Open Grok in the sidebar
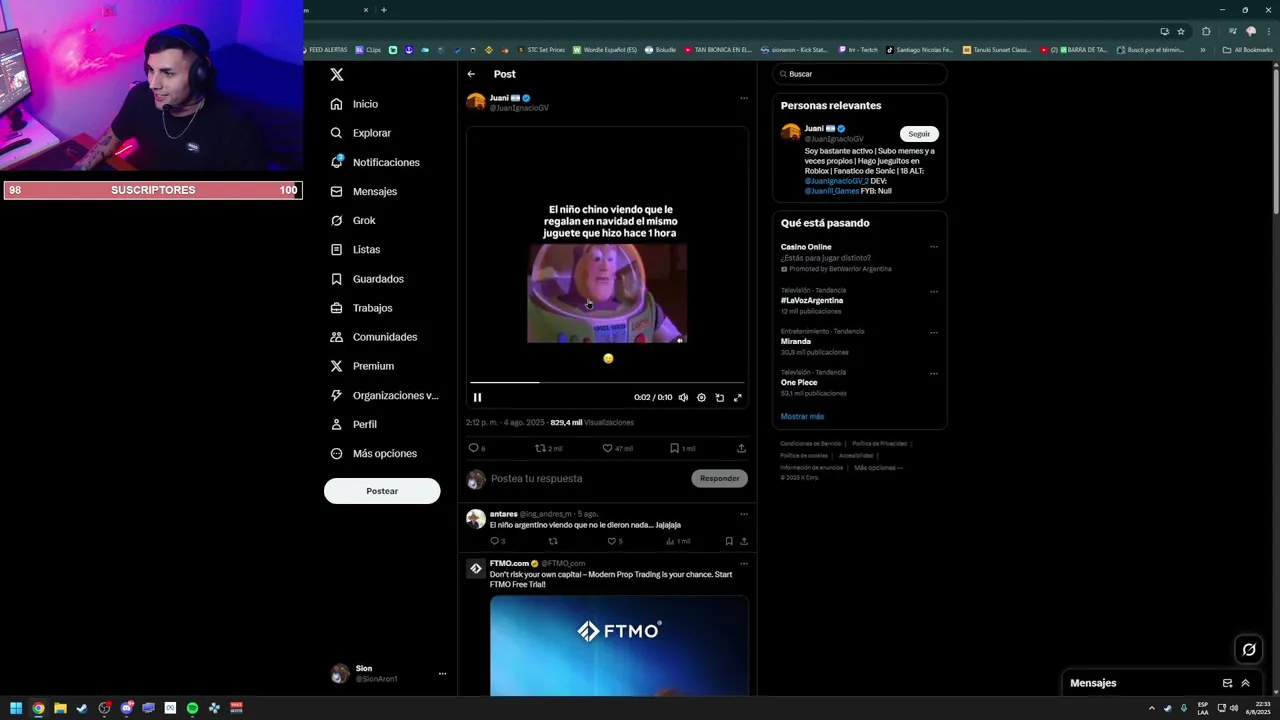The height and width of the screenshot is (720, 1280). coord(353,220)
